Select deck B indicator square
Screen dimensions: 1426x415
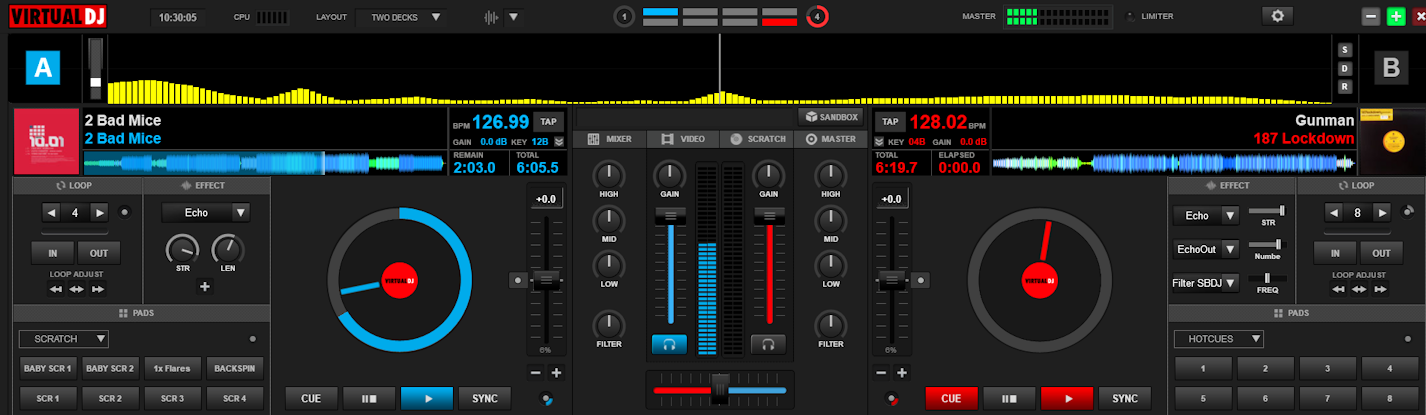pos(1391,68)
